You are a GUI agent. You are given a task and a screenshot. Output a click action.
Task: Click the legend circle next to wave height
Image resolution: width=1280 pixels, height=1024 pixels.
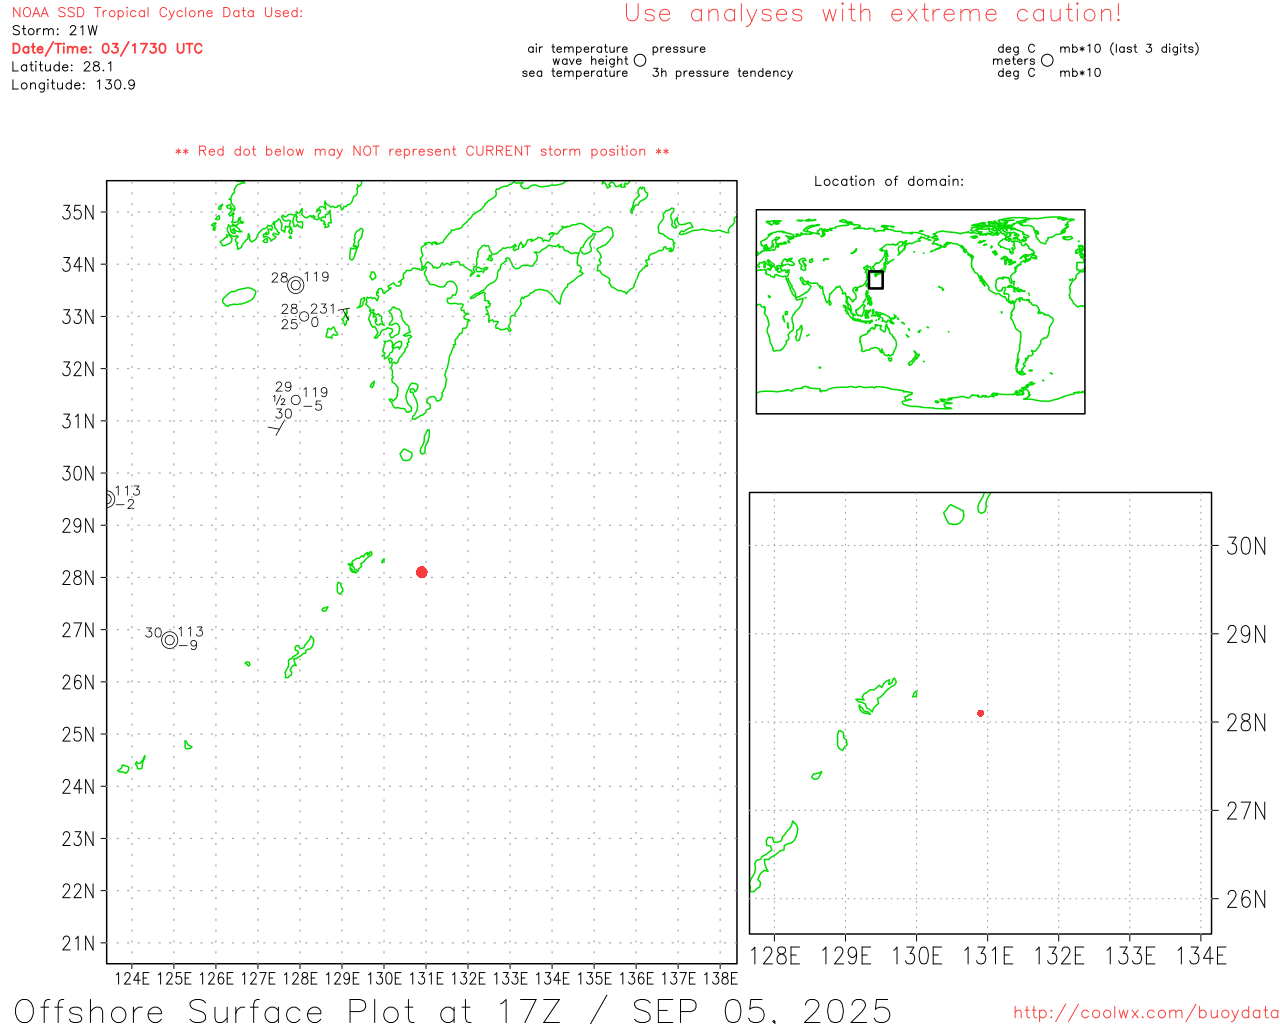coord(640,61)
